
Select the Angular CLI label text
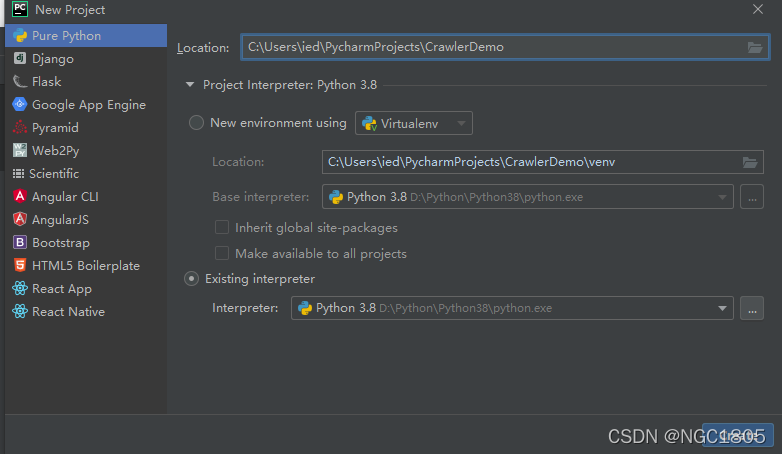[x=65, y=197]
